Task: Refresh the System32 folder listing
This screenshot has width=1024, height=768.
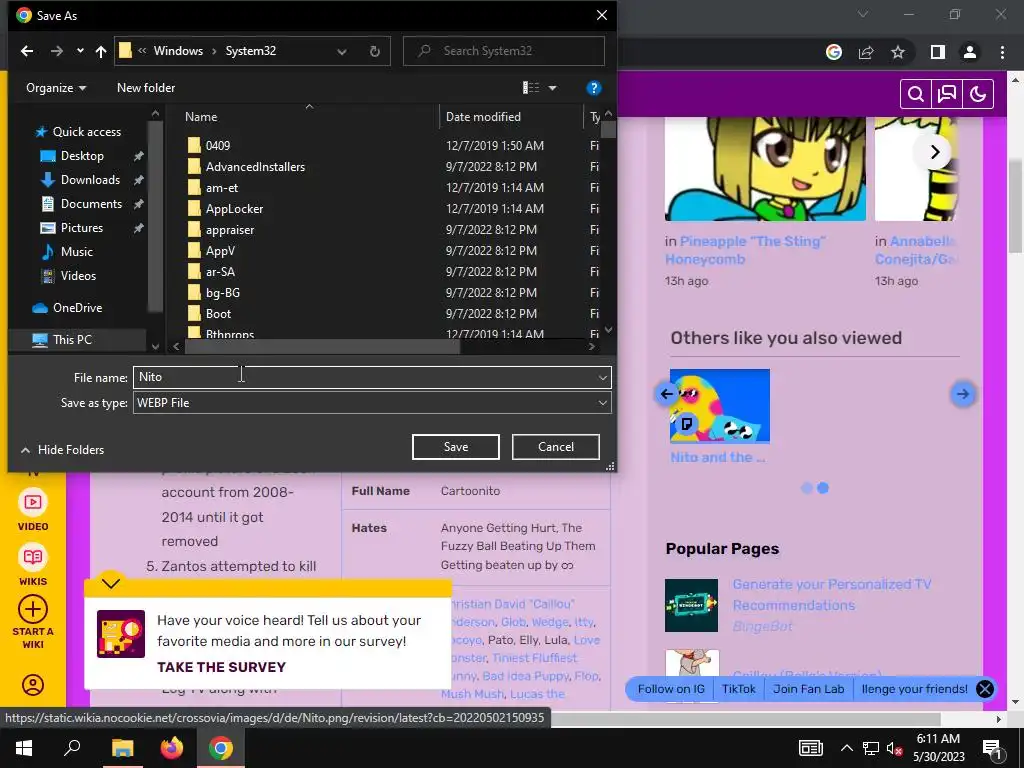Action: (374, 51)
